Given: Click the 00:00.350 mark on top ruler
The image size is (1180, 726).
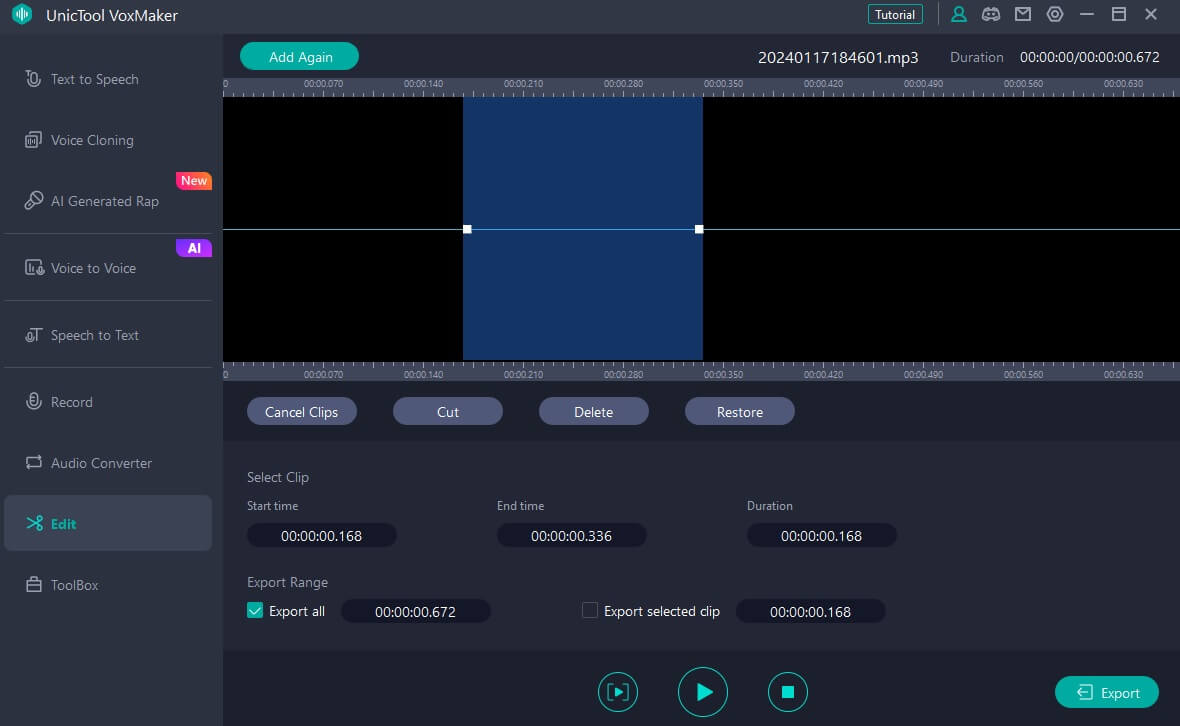Looking at the screenshot, I should point(723,84).
